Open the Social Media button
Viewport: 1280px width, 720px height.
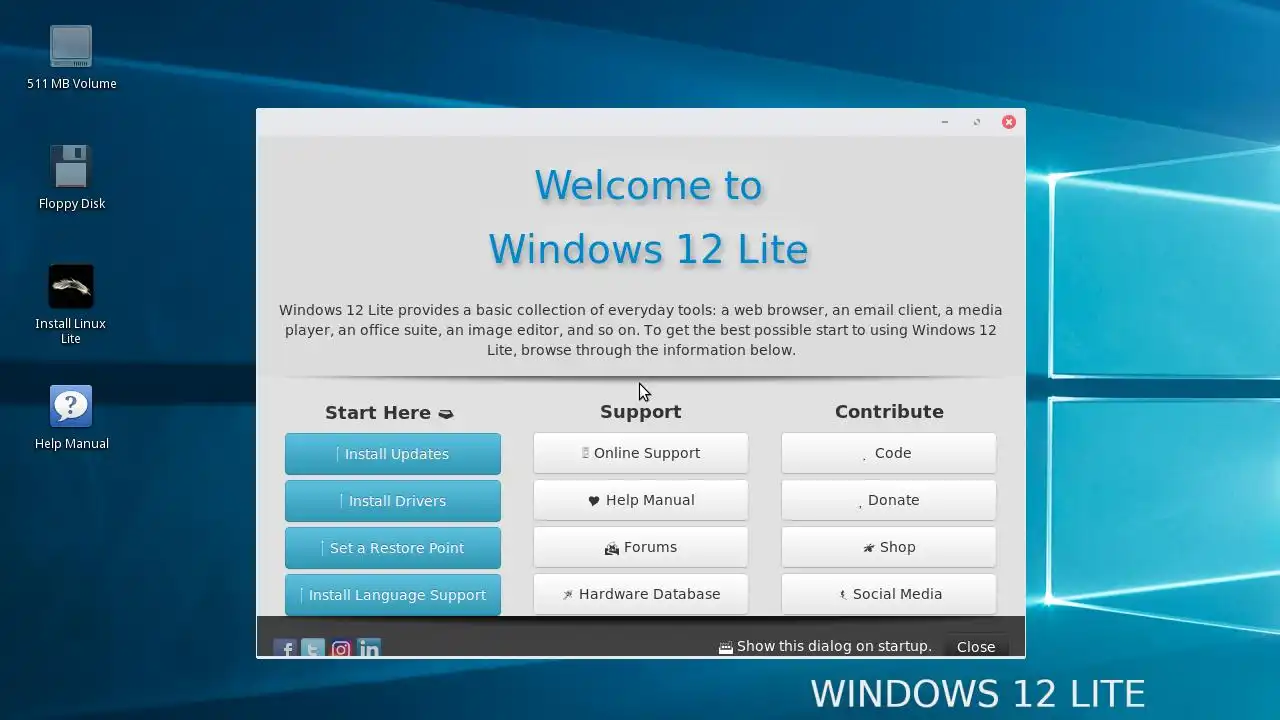pos(889,594)
